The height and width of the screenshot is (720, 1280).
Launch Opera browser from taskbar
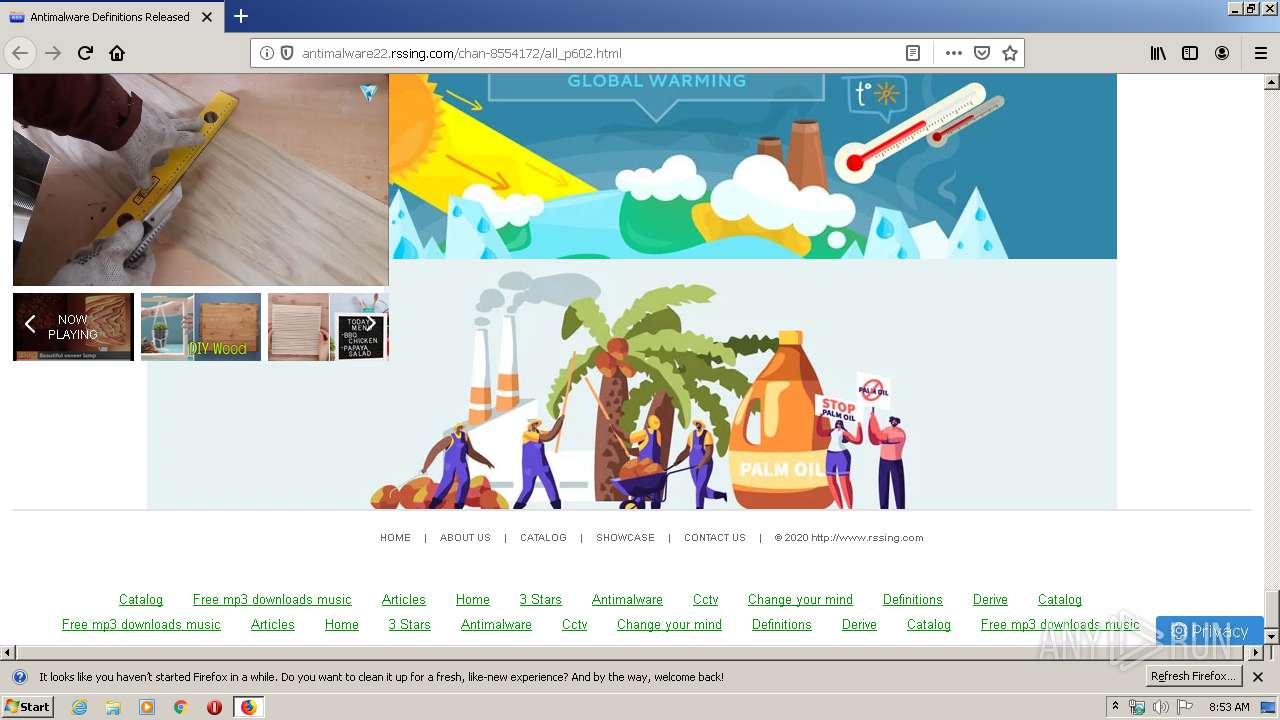(214, 707)
